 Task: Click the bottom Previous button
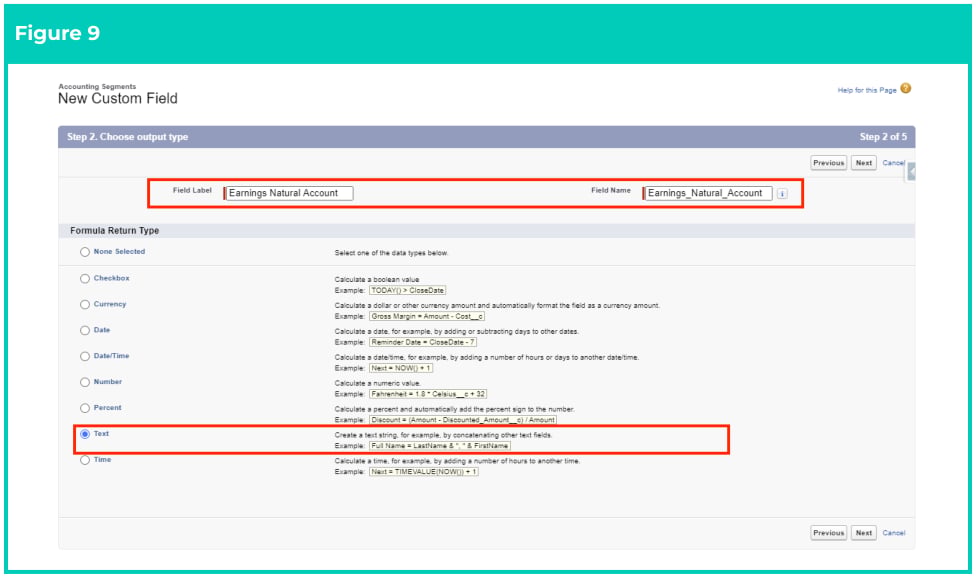click(x=828, y=533)
